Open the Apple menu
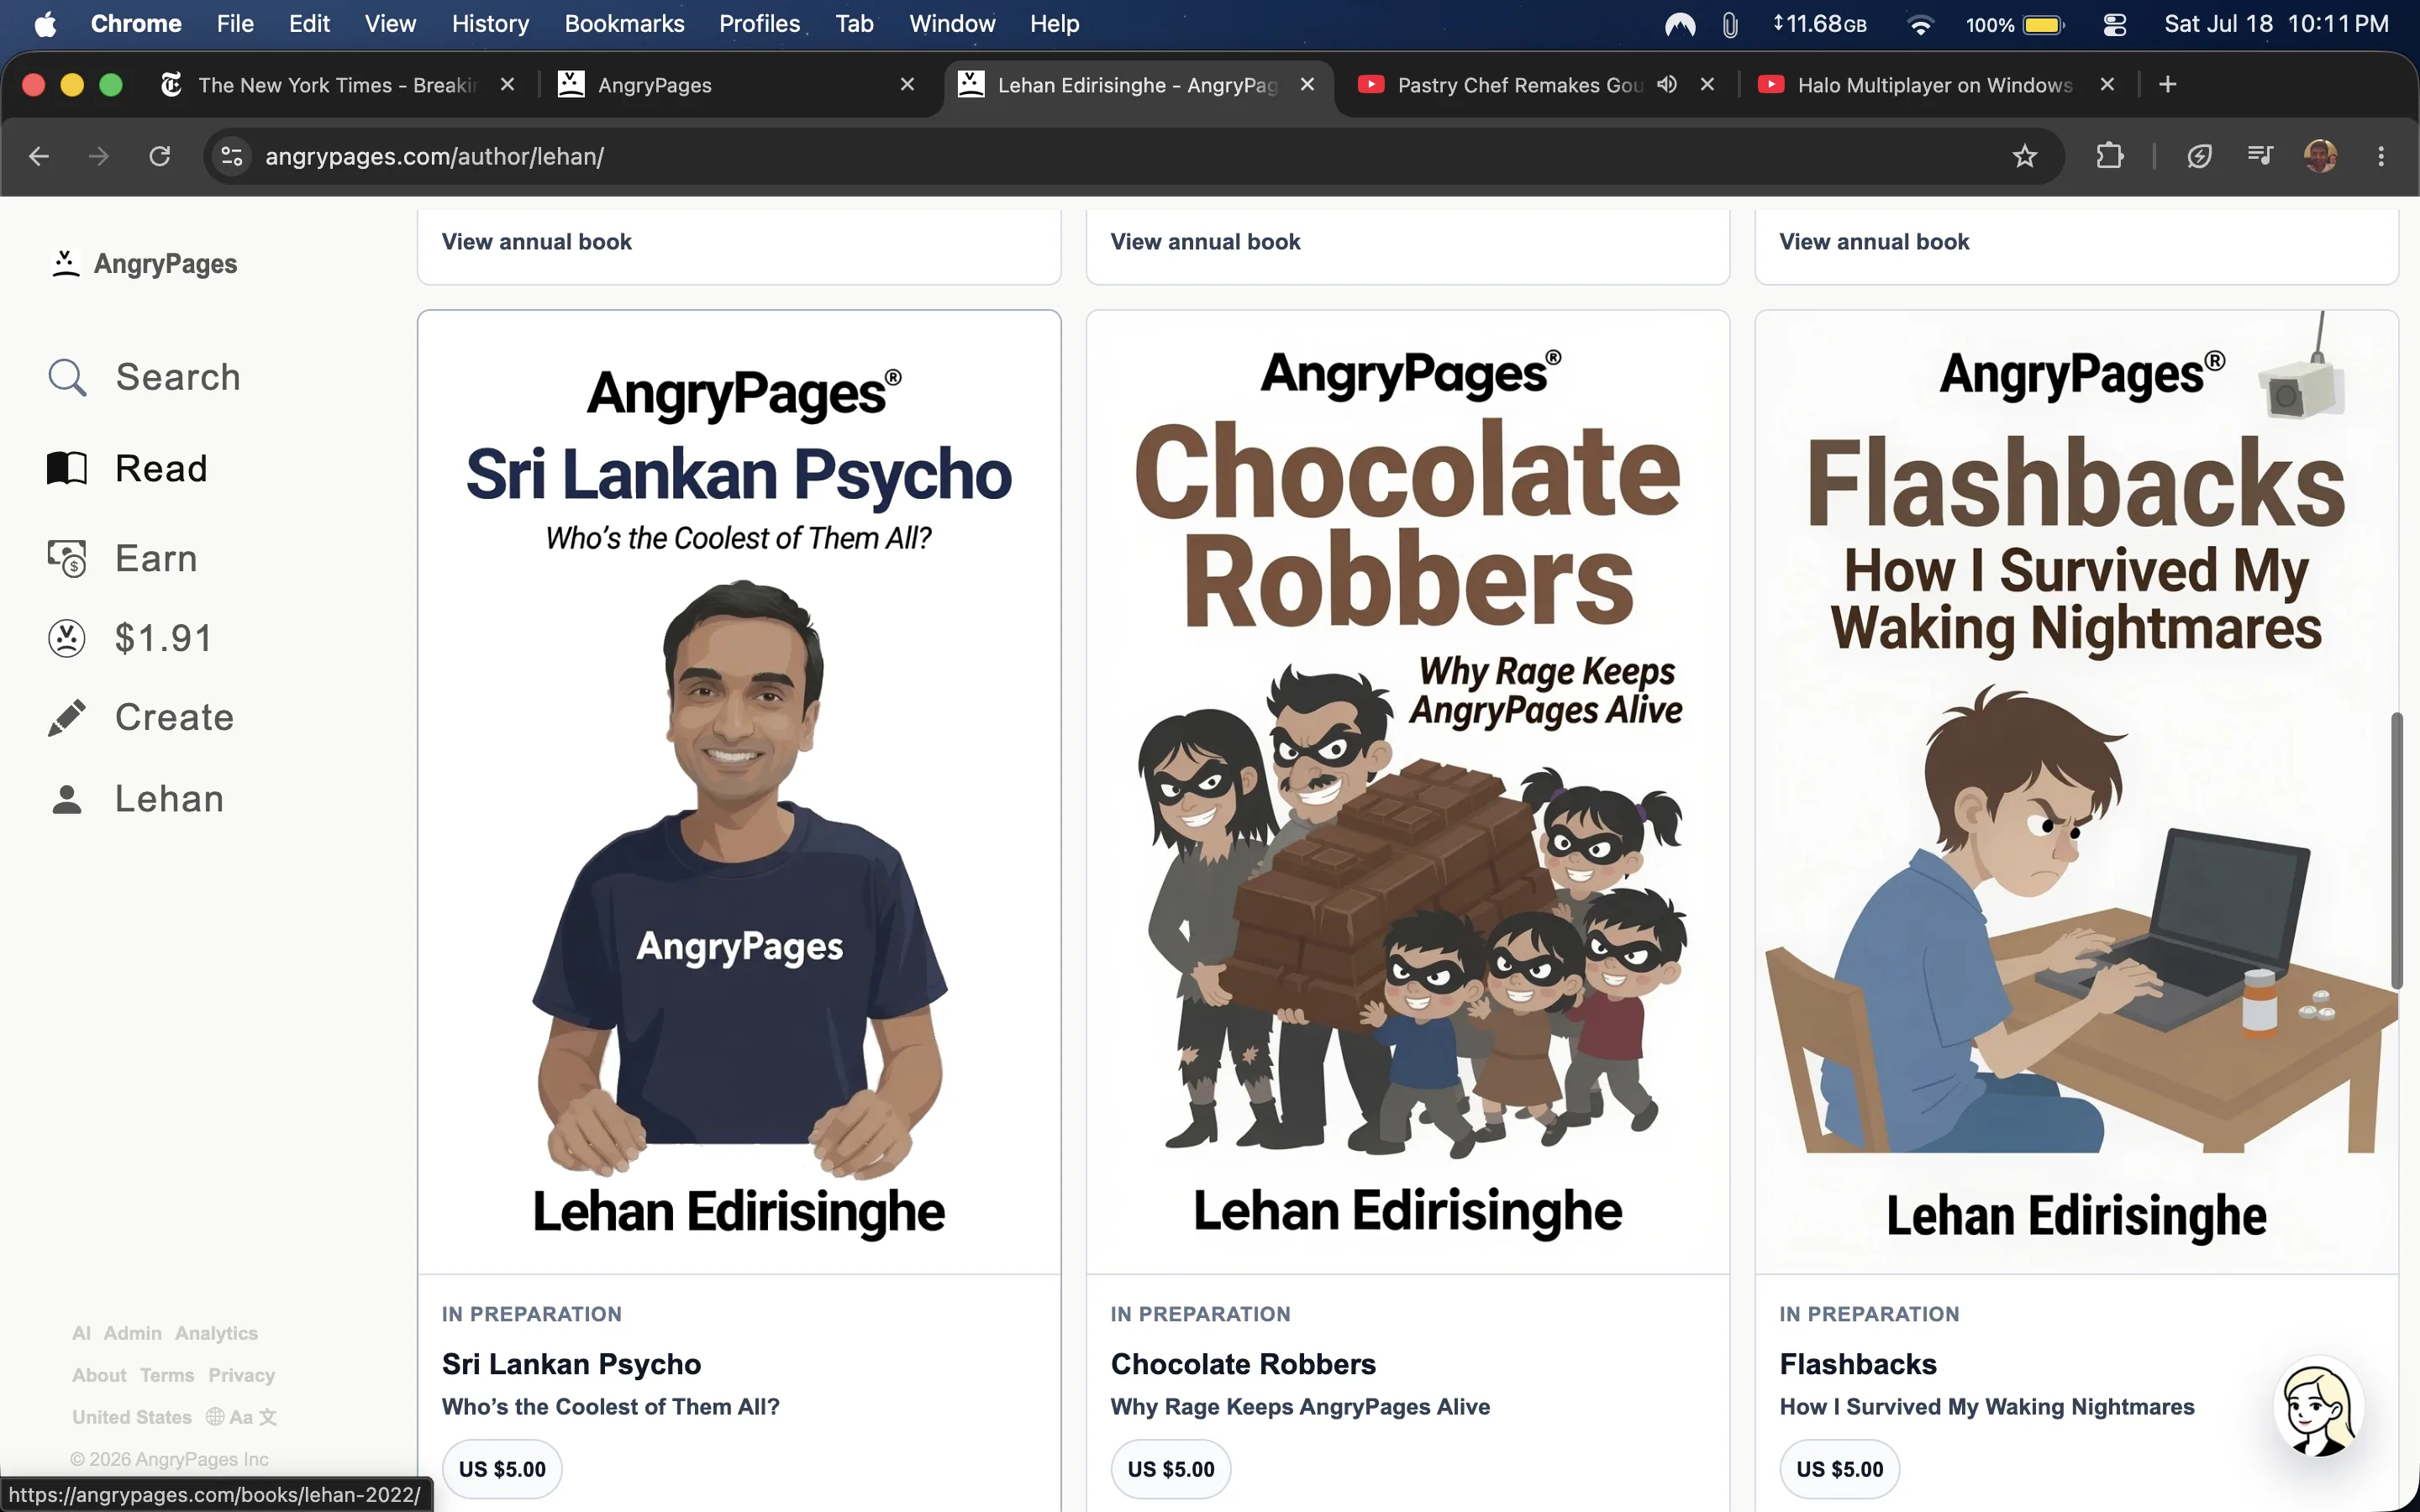2420x1512 pixels. 45,24
